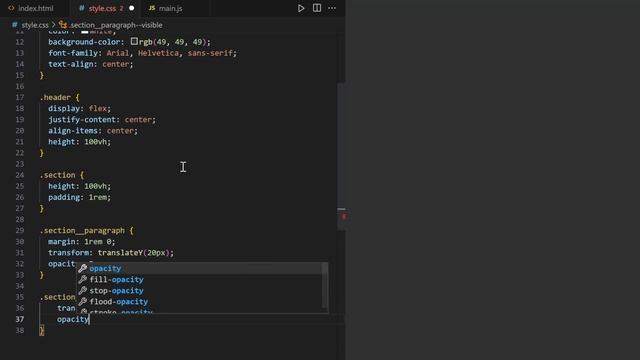
Task: Split the editor to the right
Action: pyautogui.click(x=317, y=8)
